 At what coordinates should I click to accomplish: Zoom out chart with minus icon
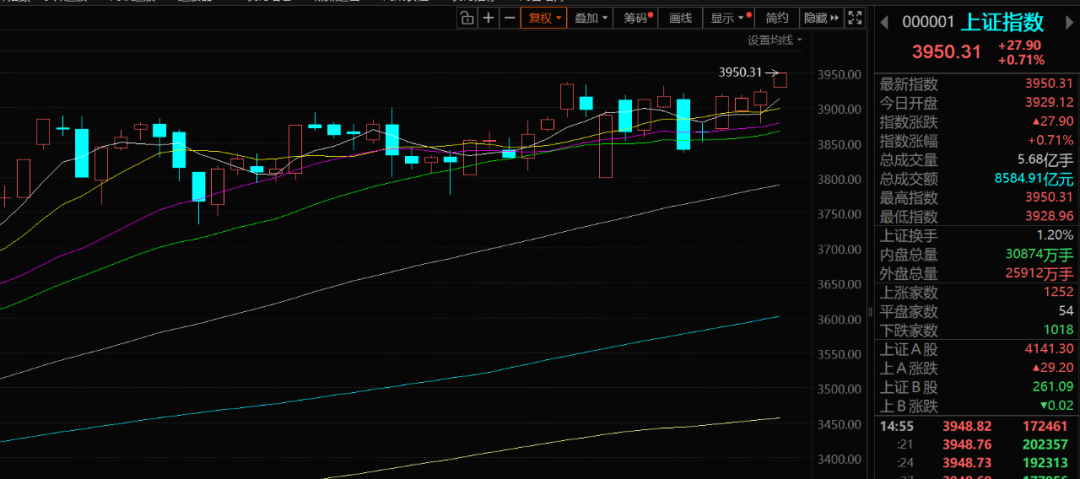click(x=510, y=18)
